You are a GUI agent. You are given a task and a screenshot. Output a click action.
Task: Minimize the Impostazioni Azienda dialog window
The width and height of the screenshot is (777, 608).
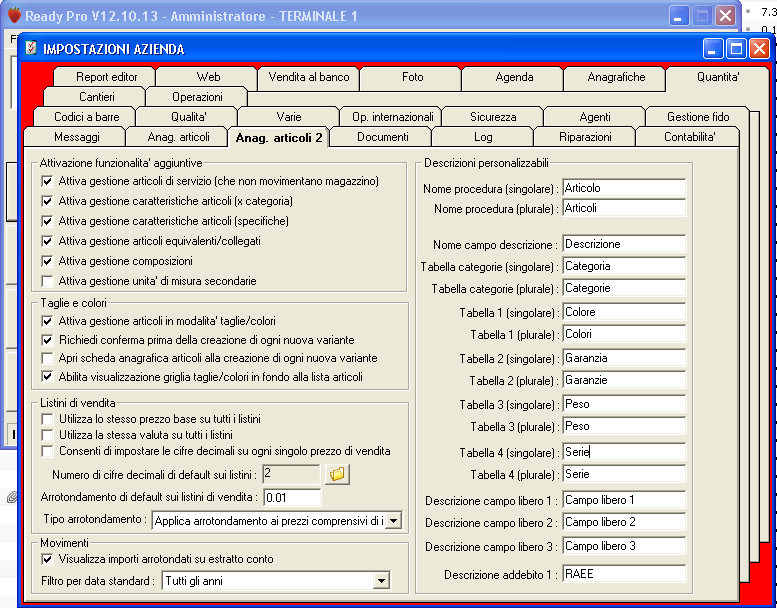click(713, 49)
